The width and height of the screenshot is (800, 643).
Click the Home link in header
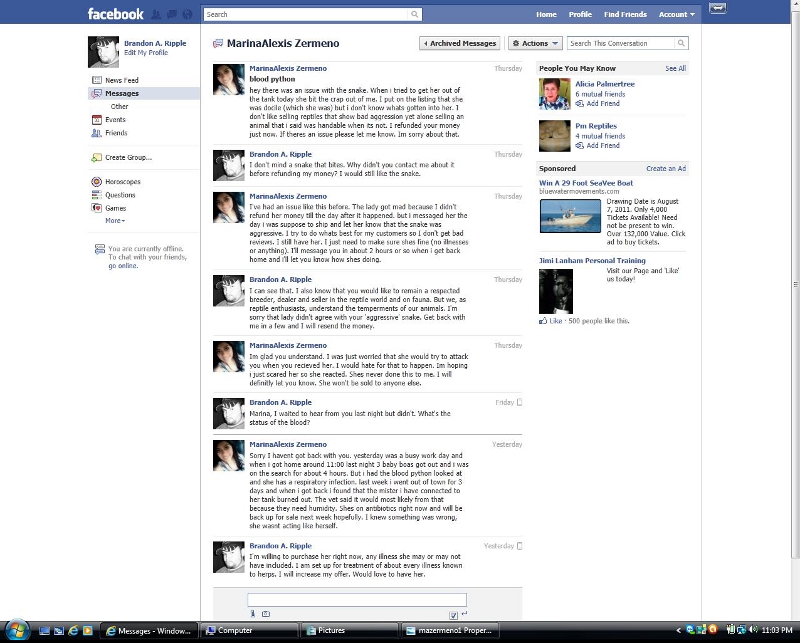tap(546, 14)
